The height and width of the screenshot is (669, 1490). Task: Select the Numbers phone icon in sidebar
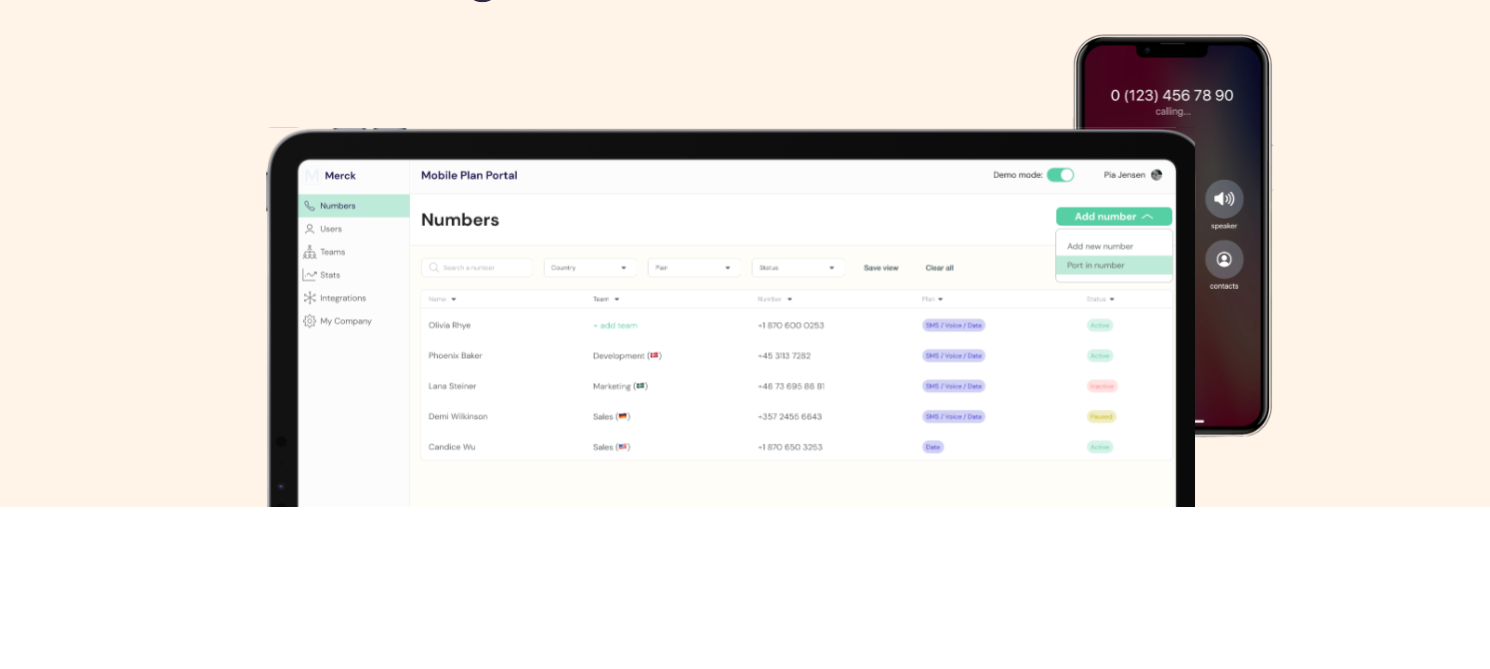pos(310,205)
